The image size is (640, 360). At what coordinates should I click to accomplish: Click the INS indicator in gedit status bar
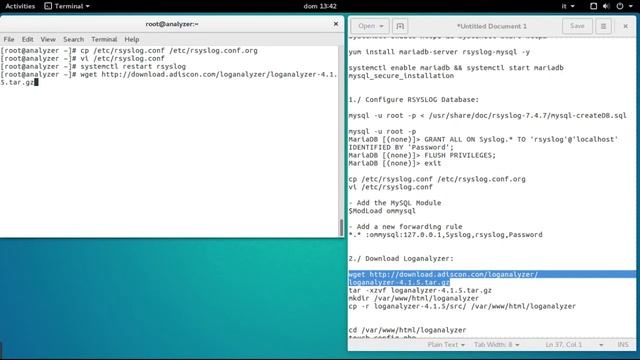tap(623, 345)
